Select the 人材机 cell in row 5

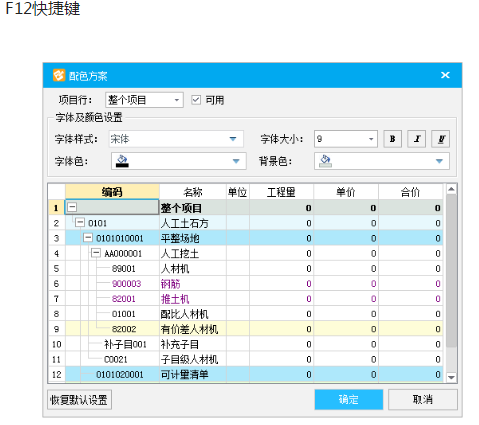(193, 268)
